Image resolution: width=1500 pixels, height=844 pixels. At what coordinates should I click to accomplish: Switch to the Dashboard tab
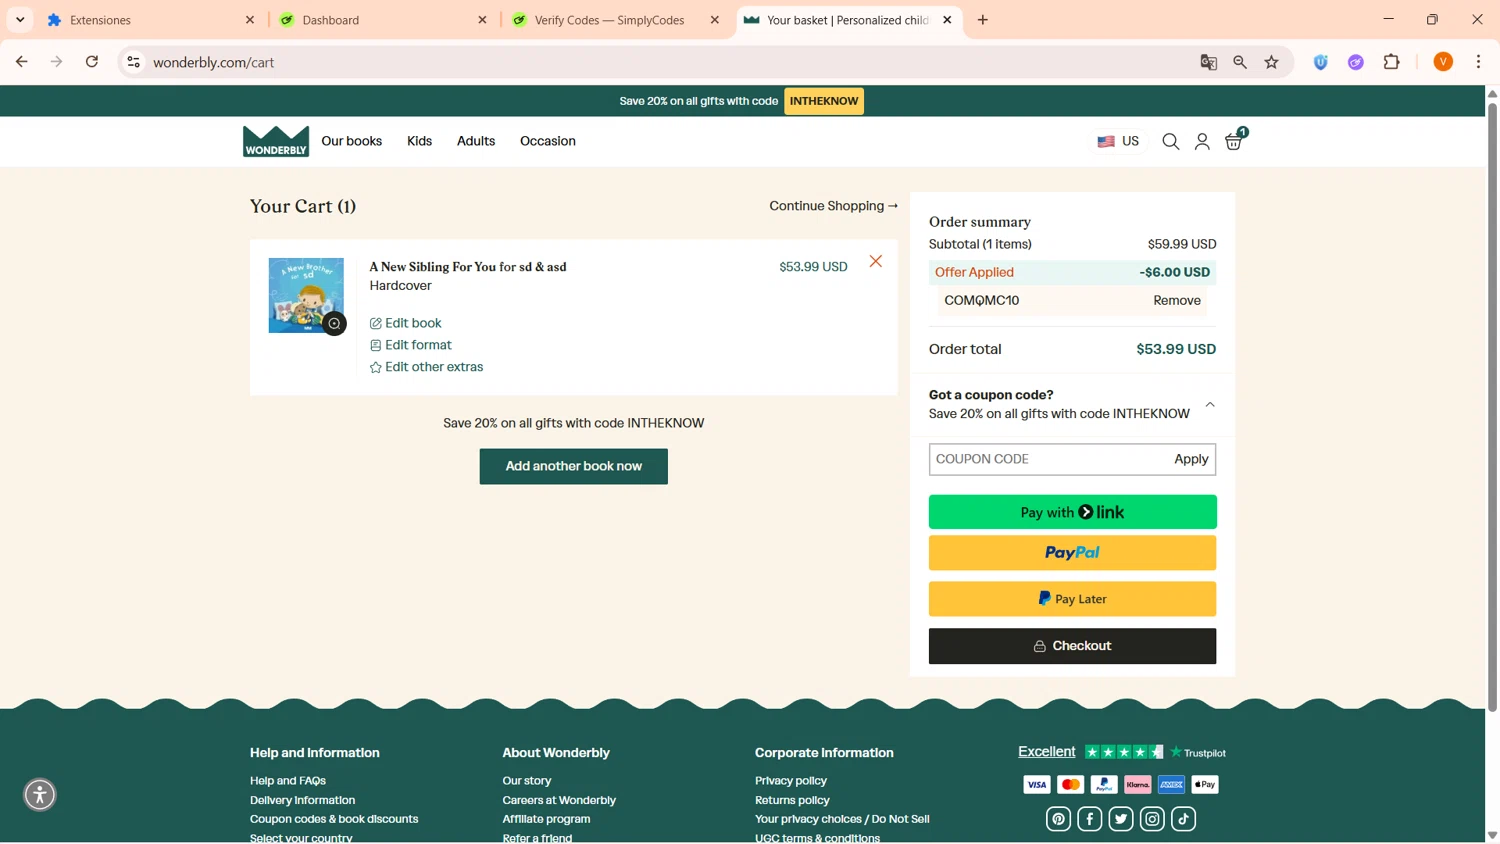pyautogui.click(x=383, y=20)
